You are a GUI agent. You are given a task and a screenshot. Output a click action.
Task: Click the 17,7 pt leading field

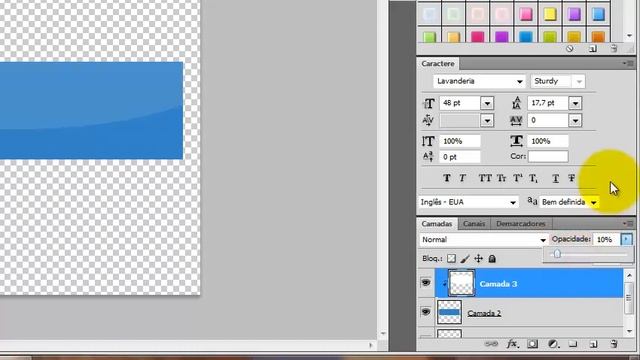click(x=548, y=103)
